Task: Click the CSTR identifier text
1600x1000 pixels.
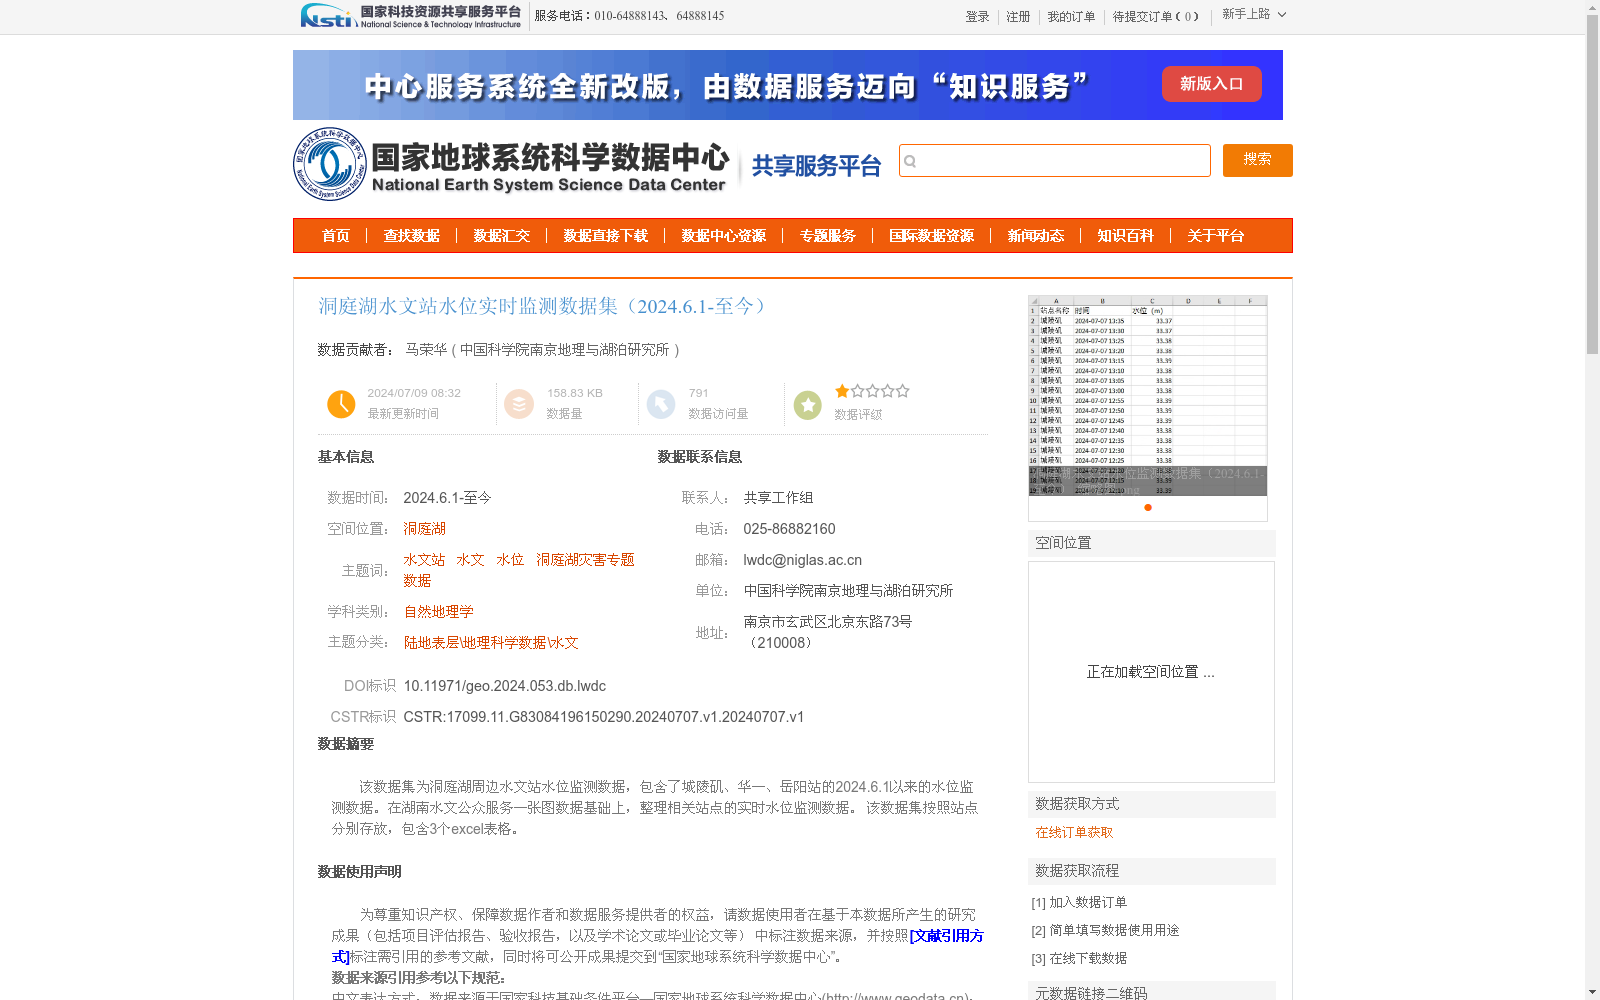Action: (x=604, y=717)
